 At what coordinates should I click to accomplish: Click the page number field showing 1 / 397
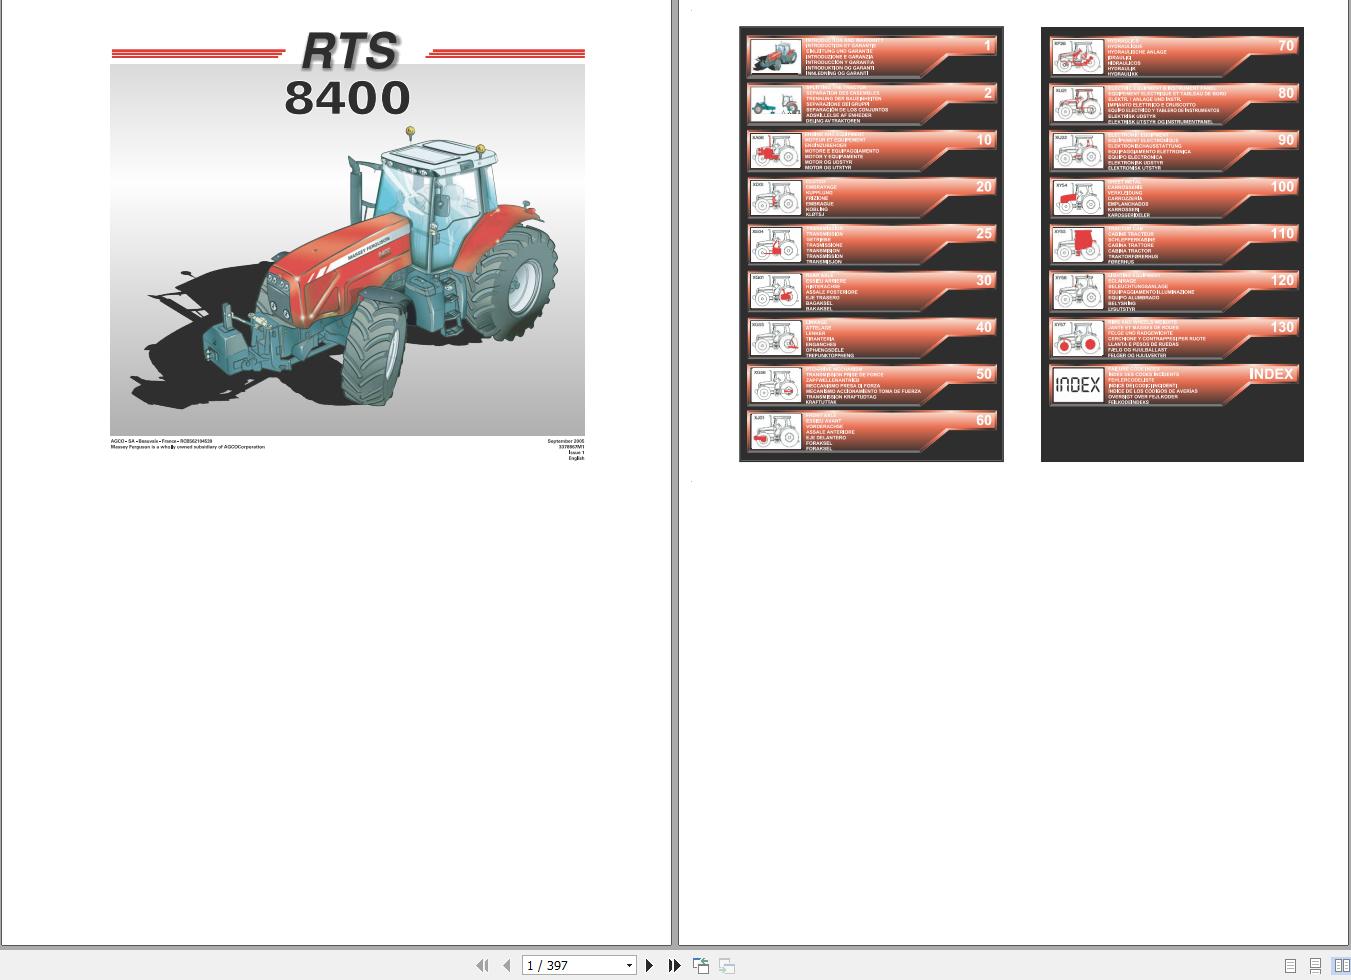click(572, 965)
